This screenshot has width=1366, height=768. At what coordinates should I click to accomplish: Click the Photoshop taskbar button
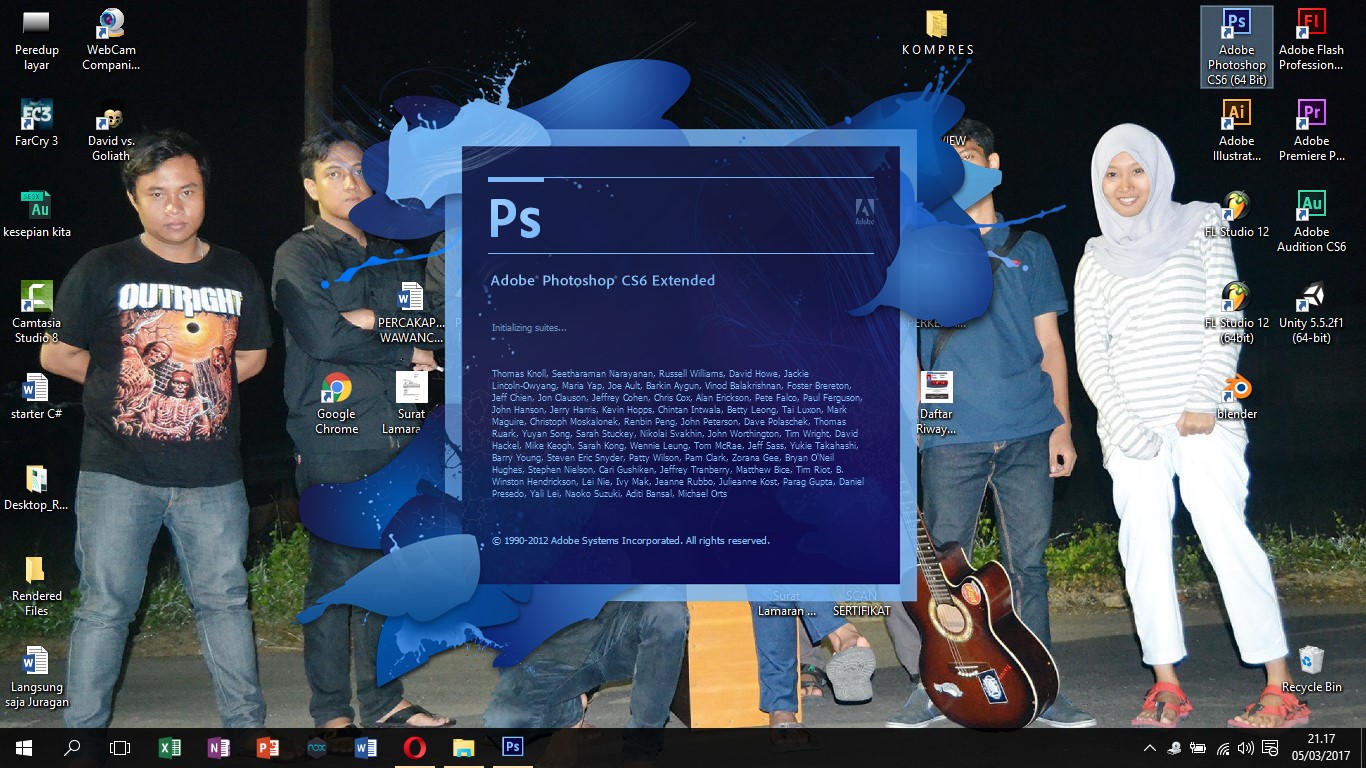(512, 747)
